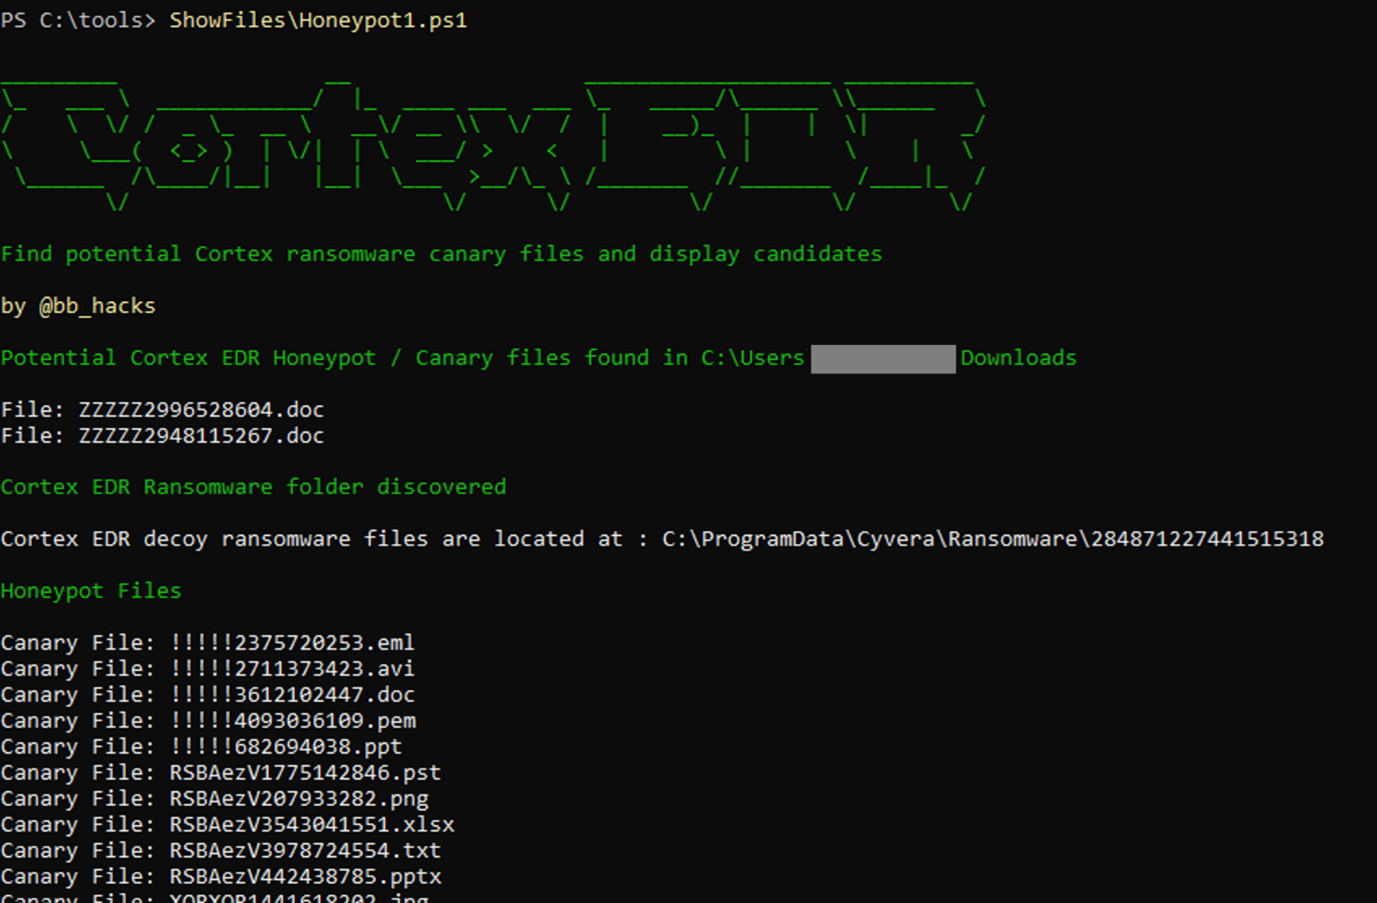The height and width of the screenshot is (903, 1377).
Task: Click canary file RSBAezV442438785.pptx
Action: tap(305, 877)
